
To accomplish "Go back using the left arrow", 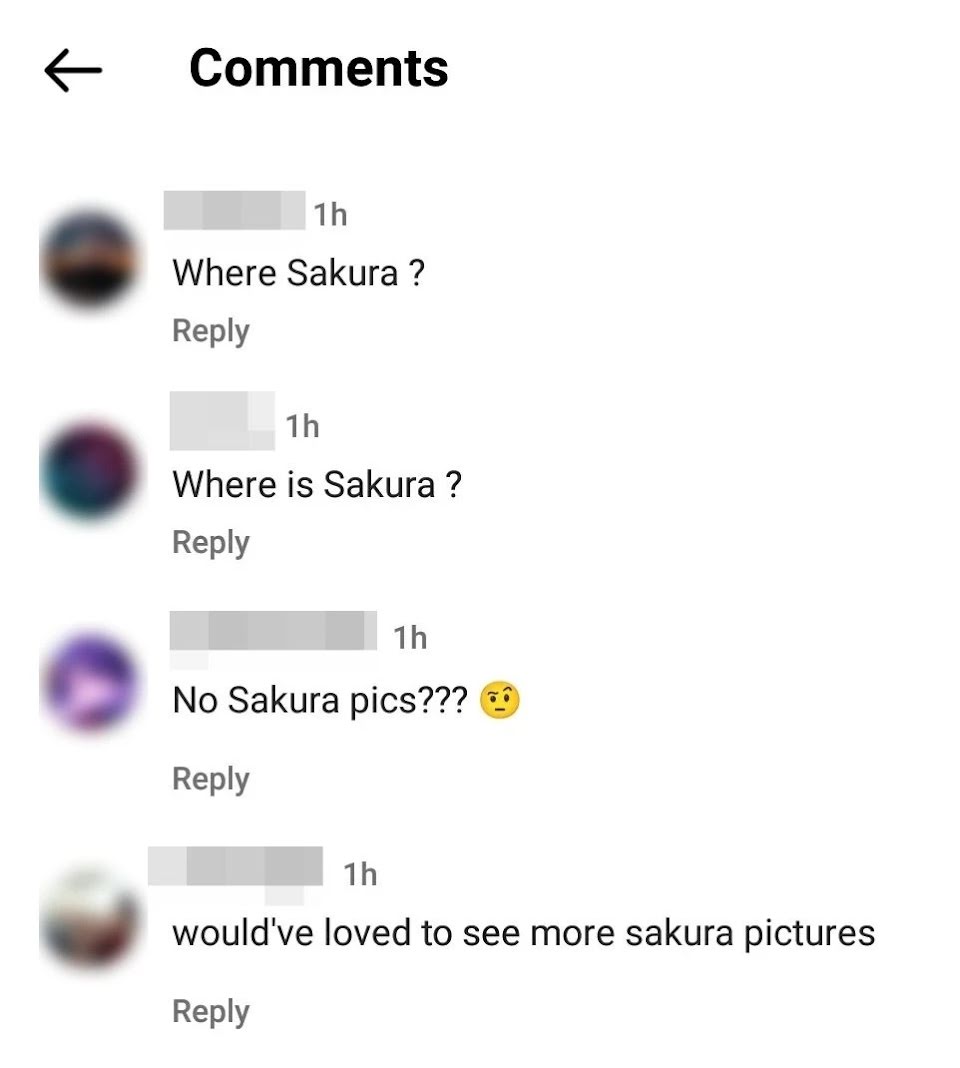I will click(x=73, y=69).
